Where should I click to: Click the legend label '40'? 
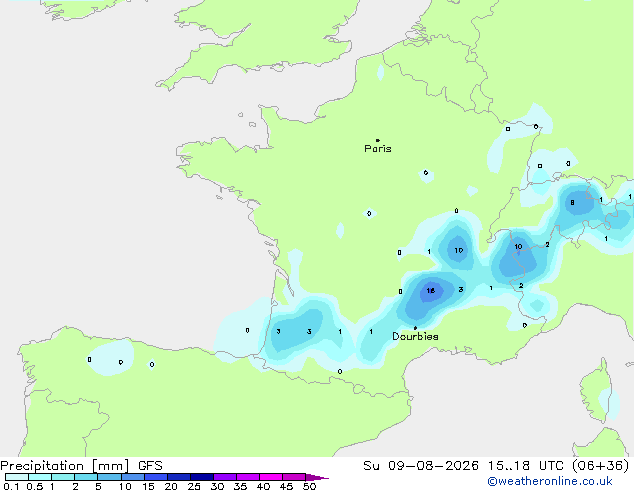tap(263, 486)
